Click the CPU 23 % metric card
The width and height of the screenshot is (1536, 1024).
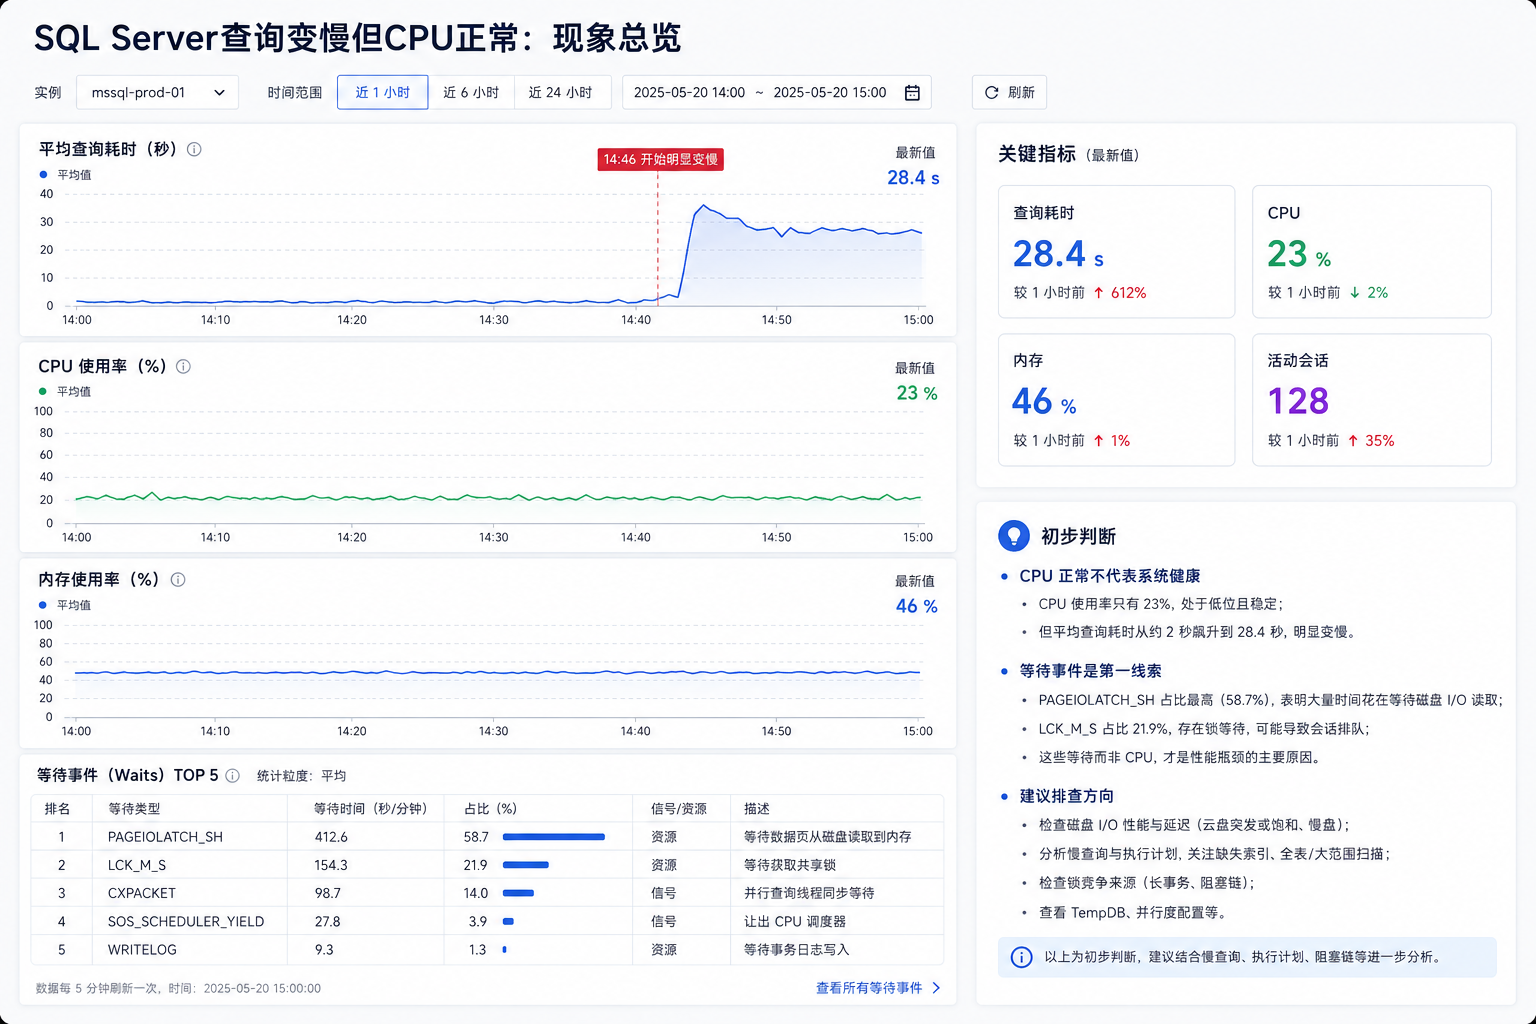(1371, 251)
